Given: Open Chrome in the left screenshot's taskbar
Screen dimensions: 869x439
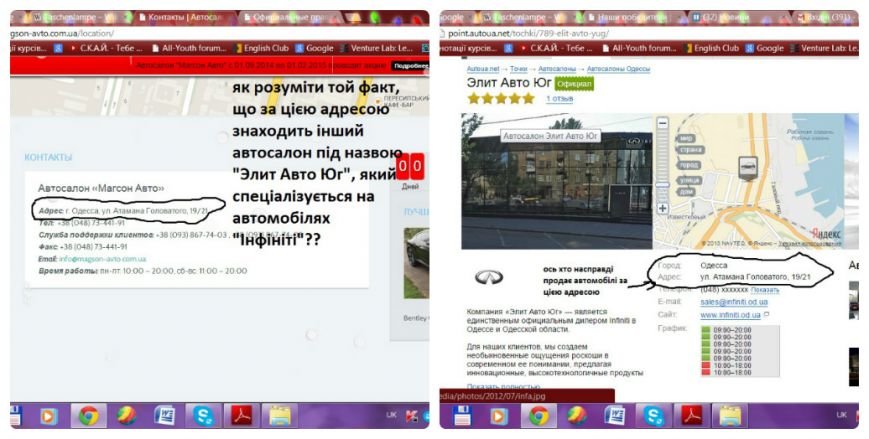Looking at the screenshot, I should [89, 415].
